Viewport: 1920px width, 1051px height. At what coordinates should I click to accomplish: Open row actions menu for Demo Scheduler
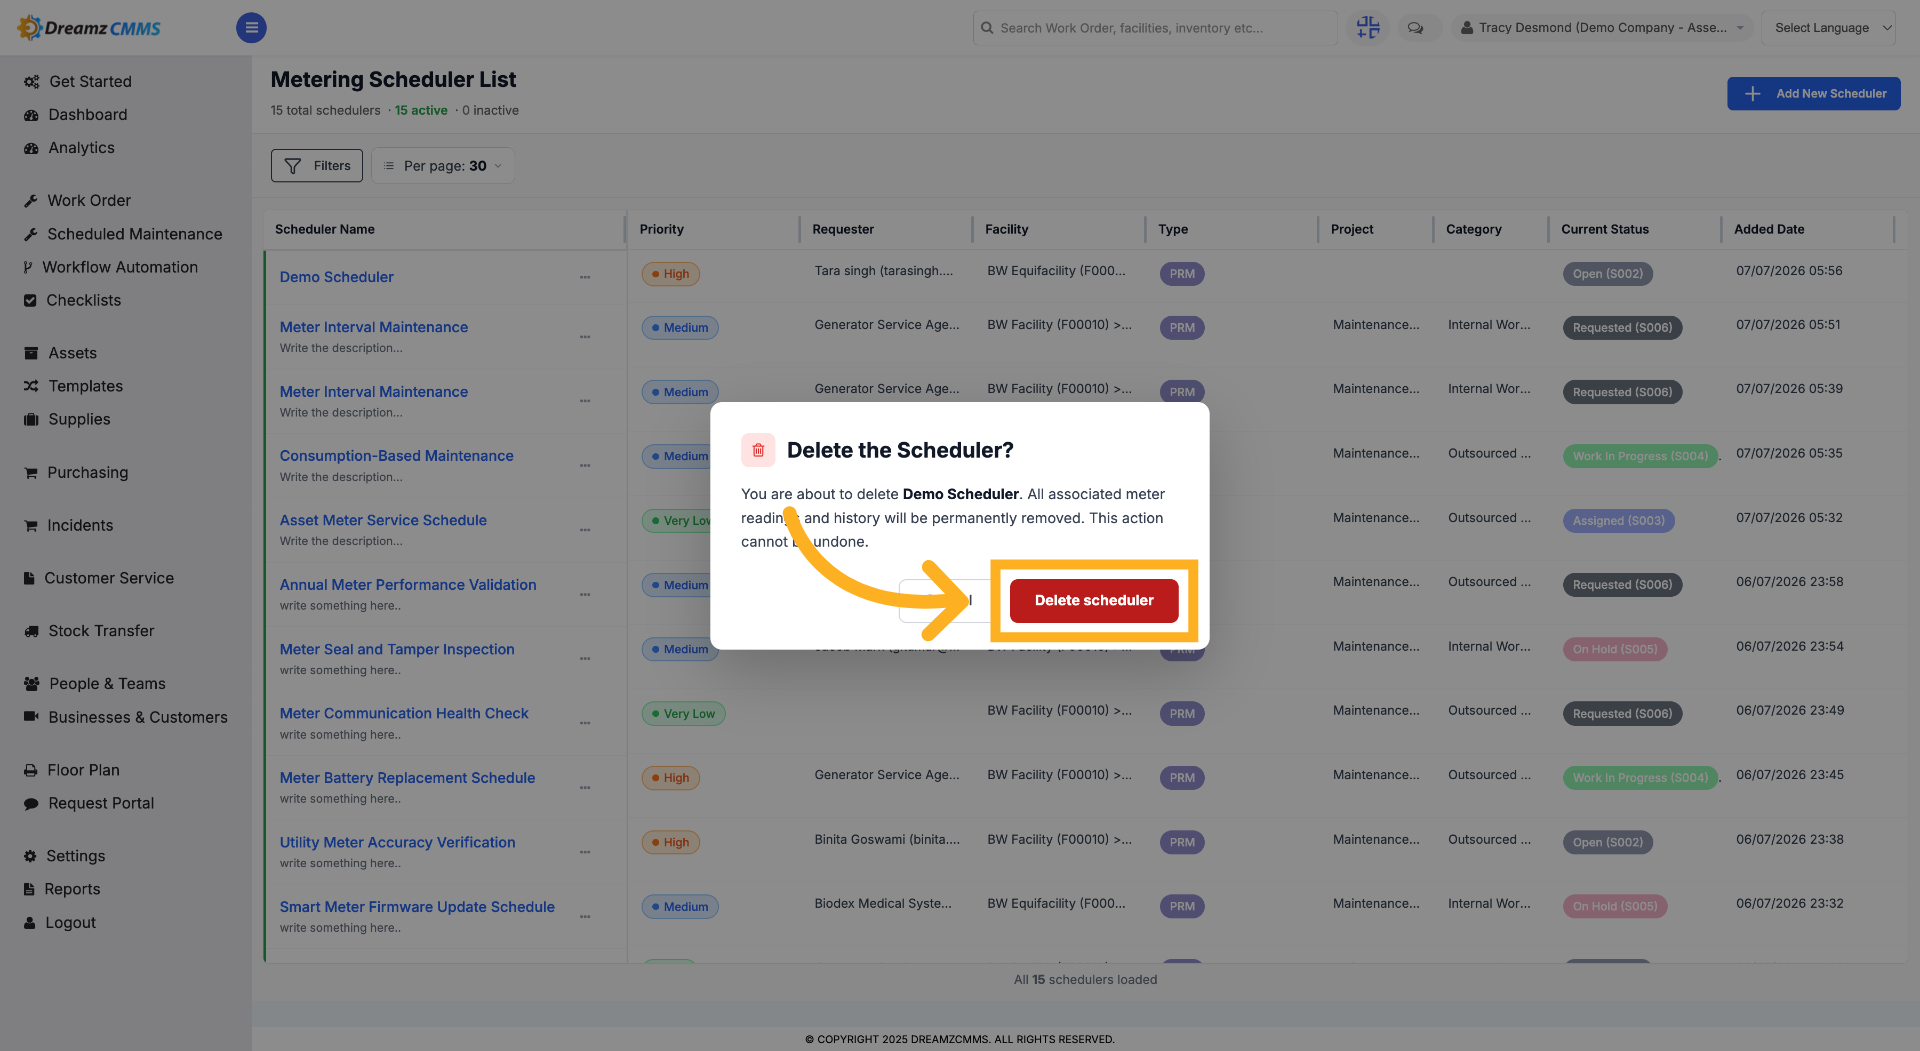[x=585, y=277]
